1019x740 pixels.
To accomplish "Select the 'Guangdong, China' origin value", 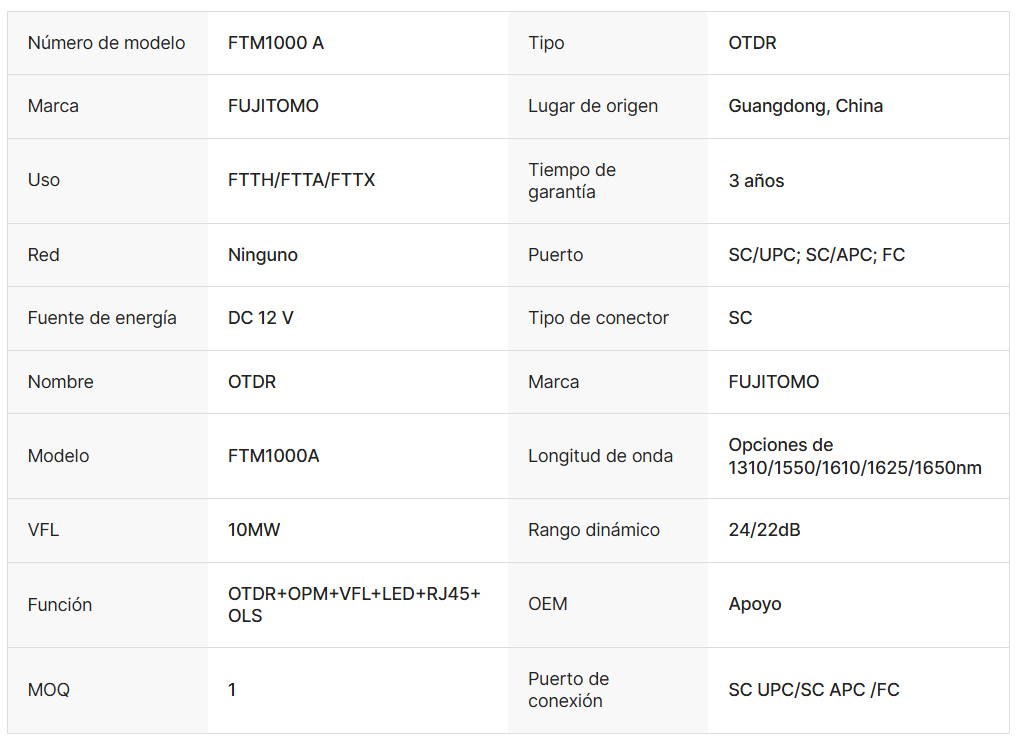I will pos(805,106).
